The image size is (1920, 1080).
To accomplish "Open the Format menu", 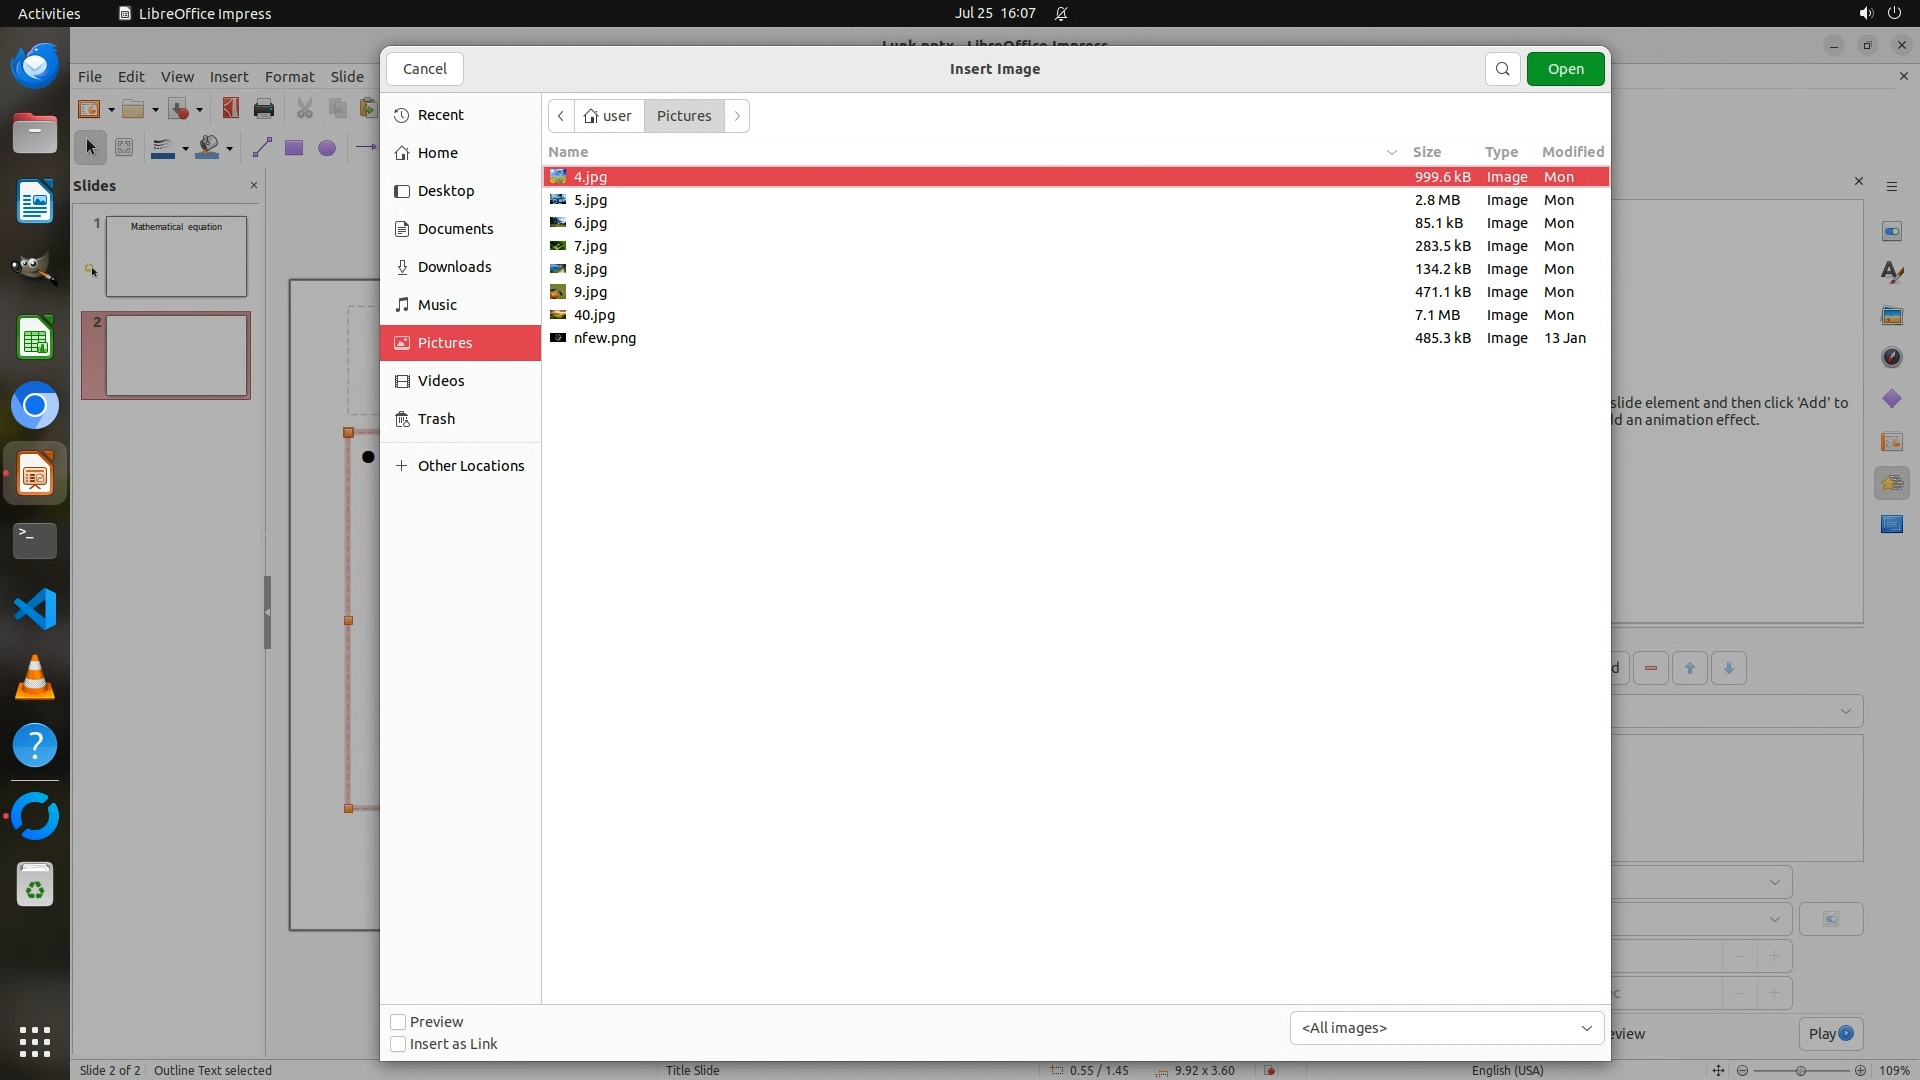I will (x=289, y=77).
